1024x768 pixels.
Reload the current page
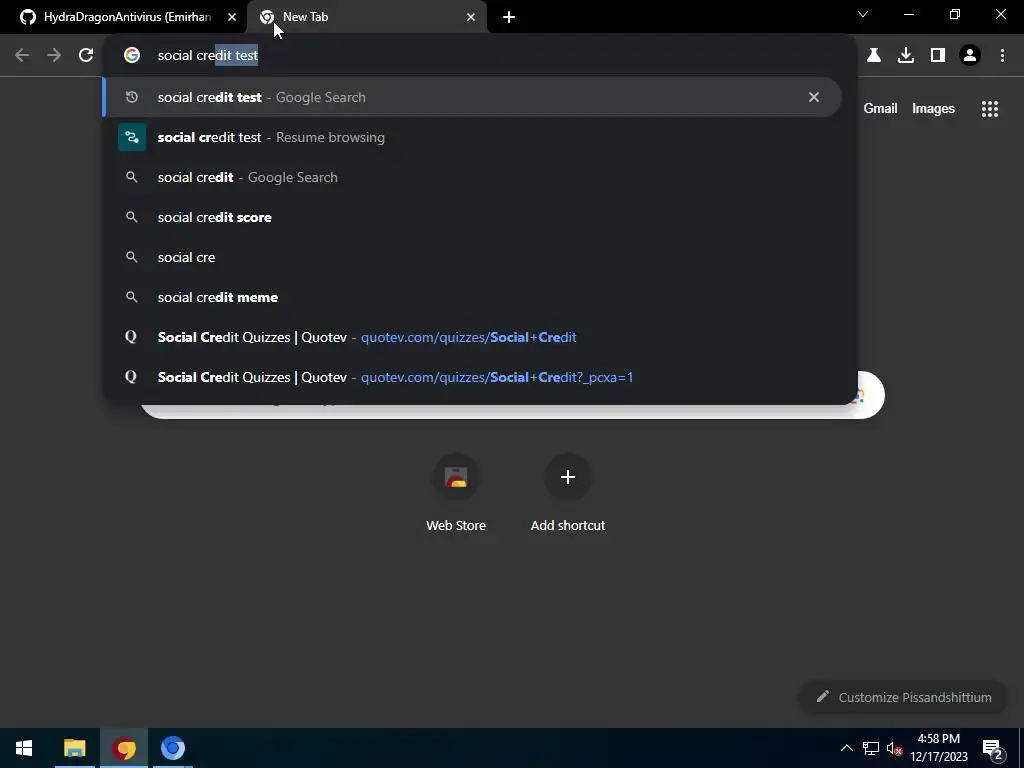click(x=86, y=56)
